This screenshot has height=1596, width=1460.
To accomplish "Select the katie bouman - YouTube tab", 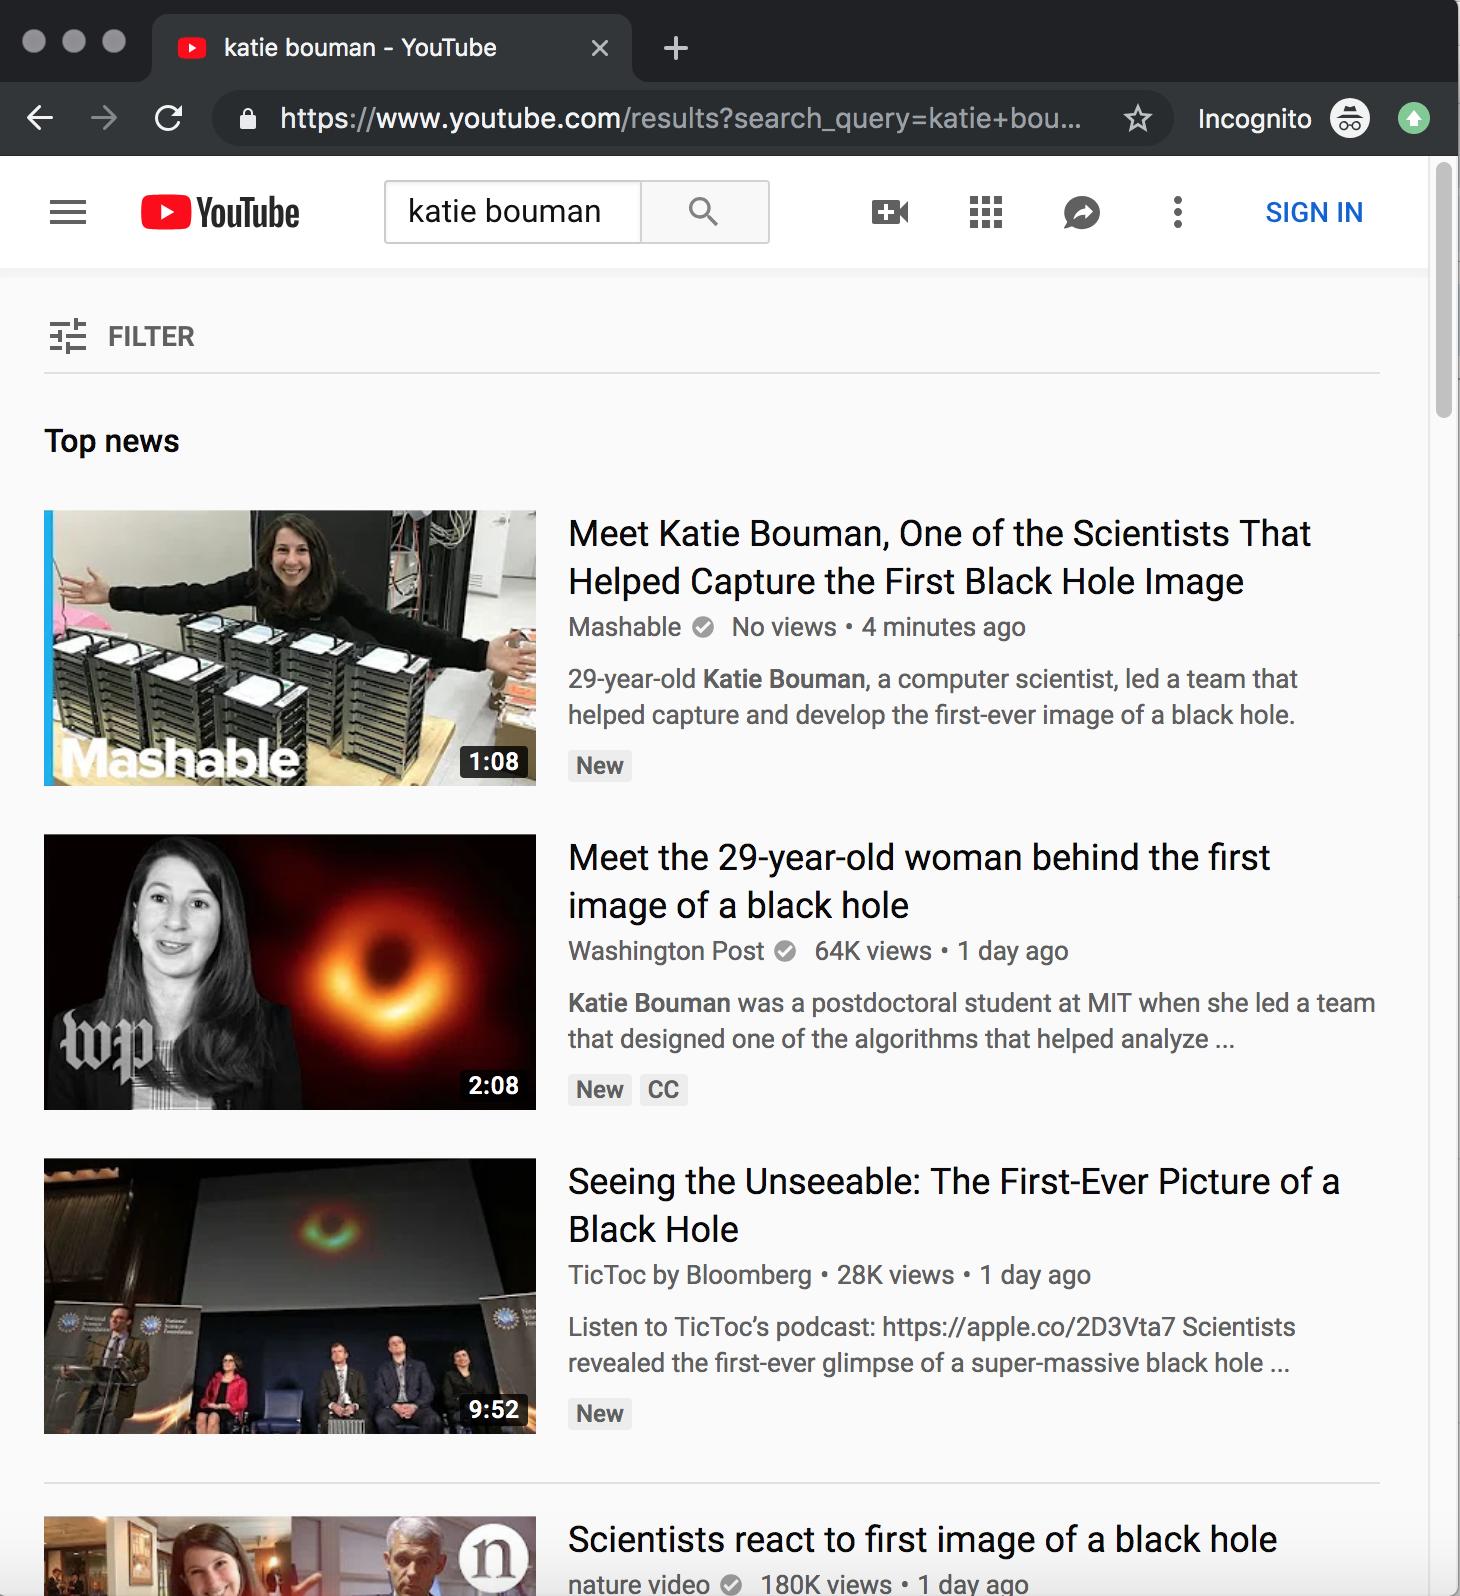I will point(391,48).
